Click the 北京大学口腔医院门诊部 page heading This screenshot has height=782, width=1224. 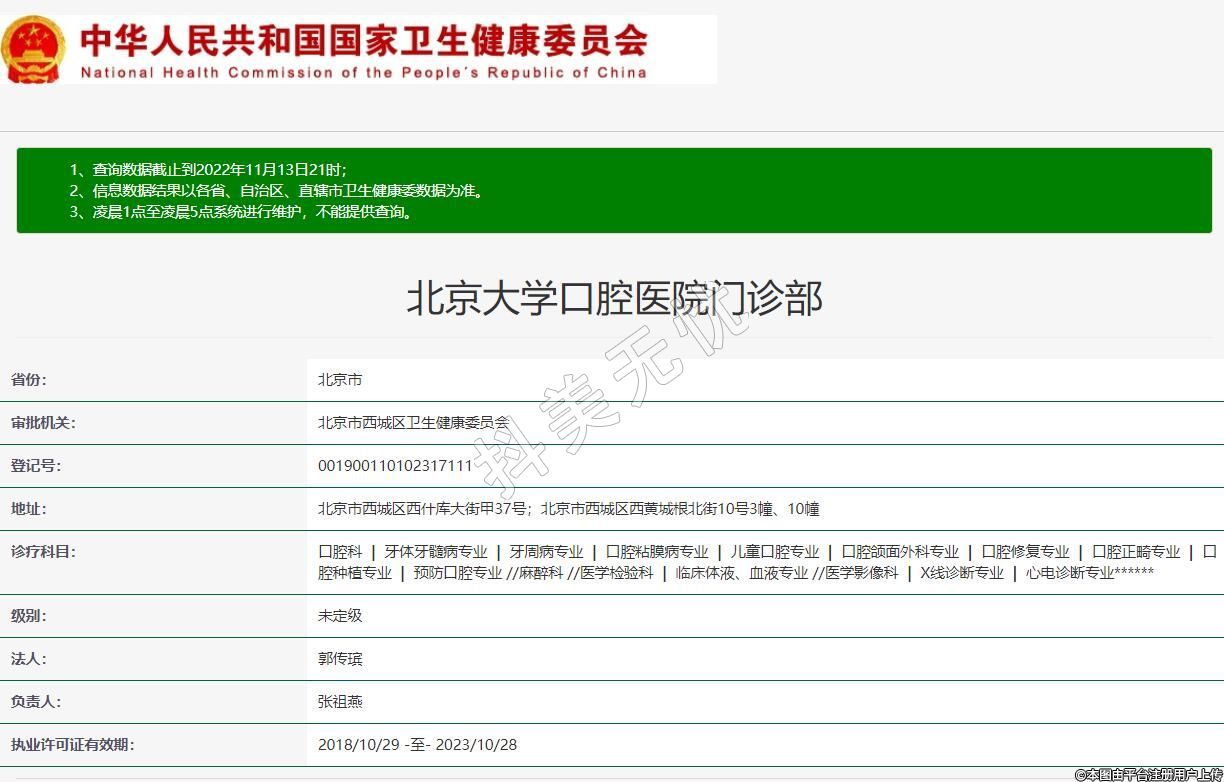point(613,298)
